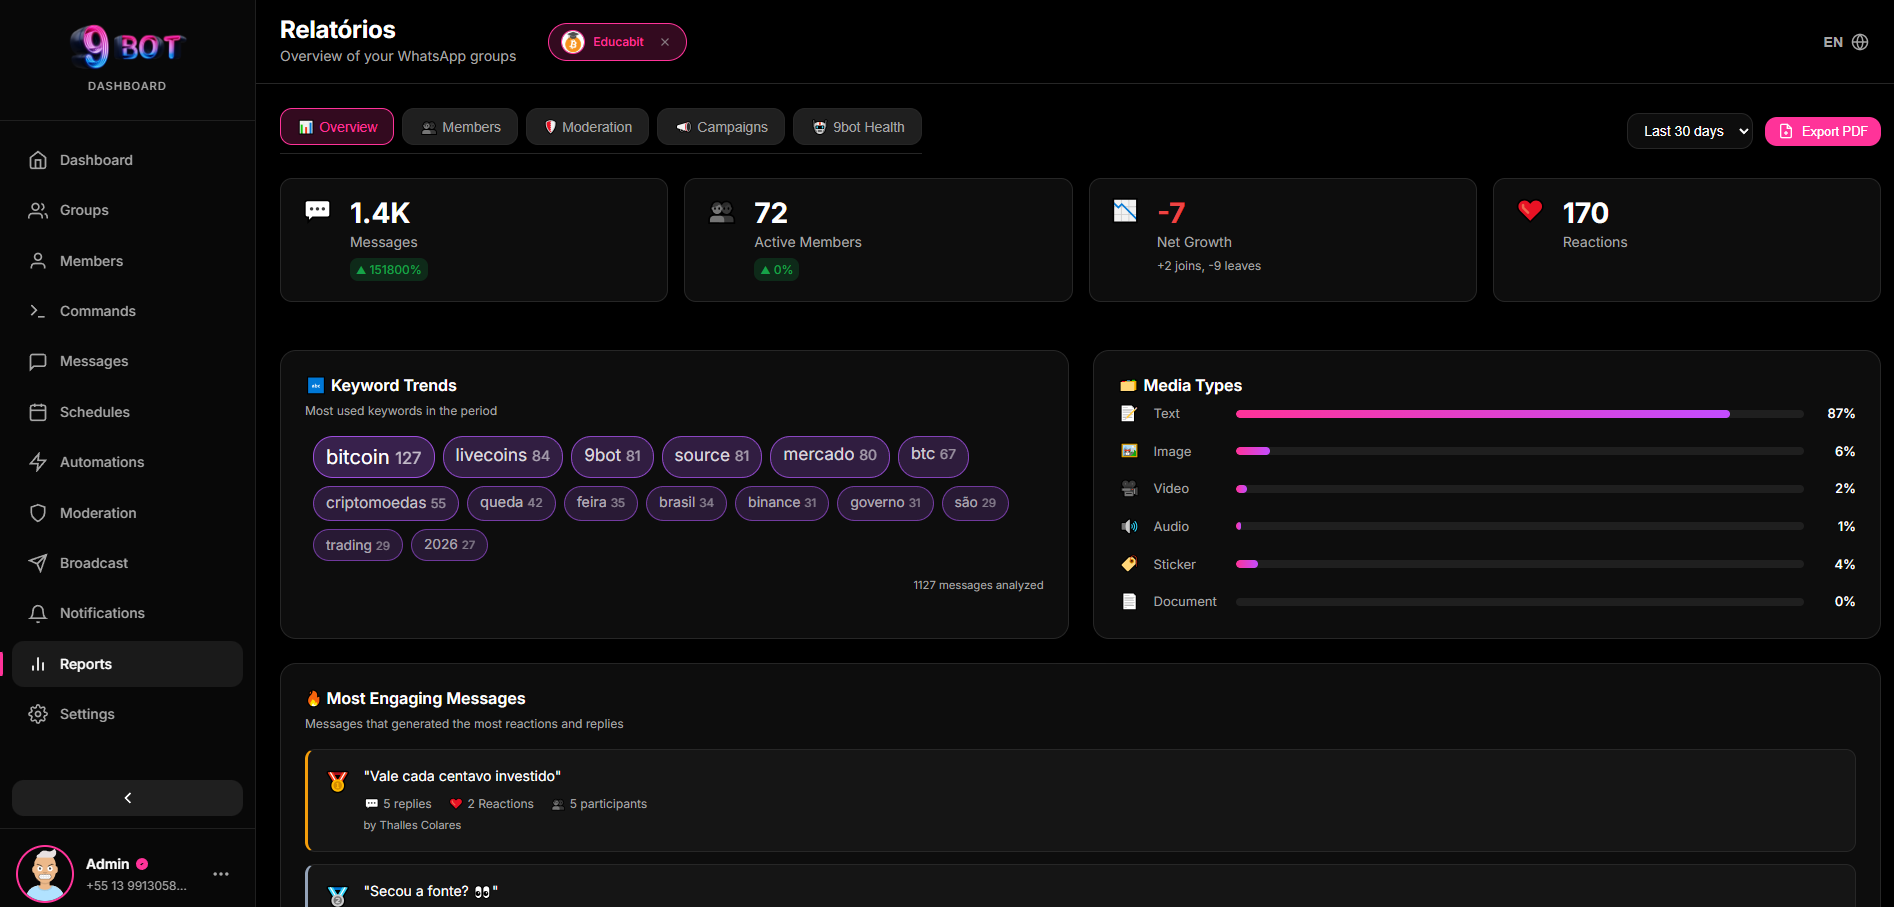The width and height of the screenshot is (1894, 907).
Task: Open Moderation in the sidebar
Action: 96,512
